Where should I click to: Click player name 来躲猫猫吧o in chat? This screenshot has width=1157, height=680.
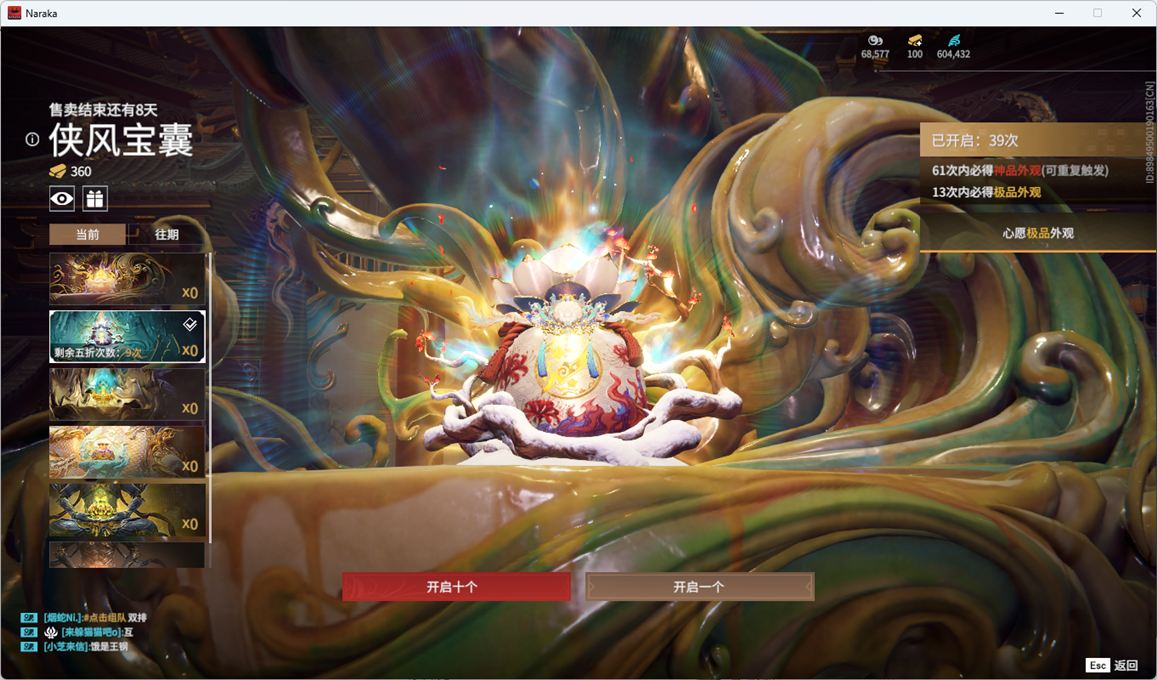coord(91,632)
